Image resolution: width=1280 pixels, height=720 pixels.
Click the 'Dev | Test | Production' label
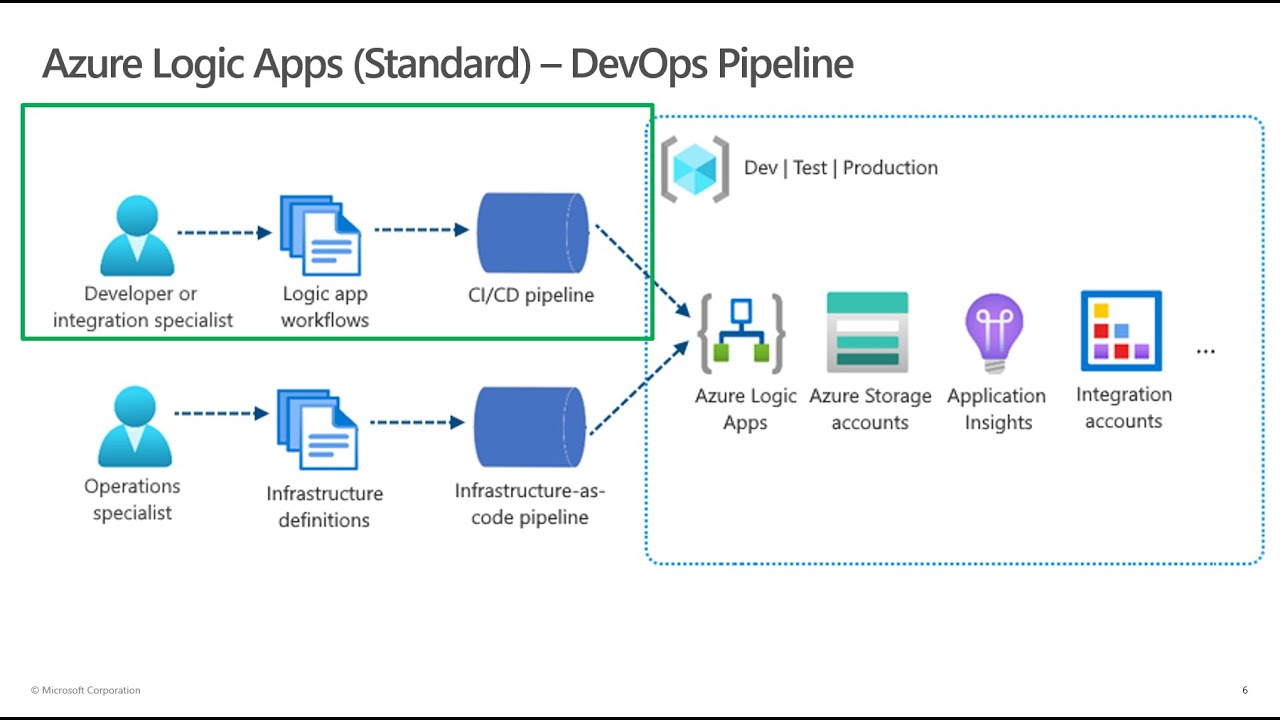(x=841, y=168)
